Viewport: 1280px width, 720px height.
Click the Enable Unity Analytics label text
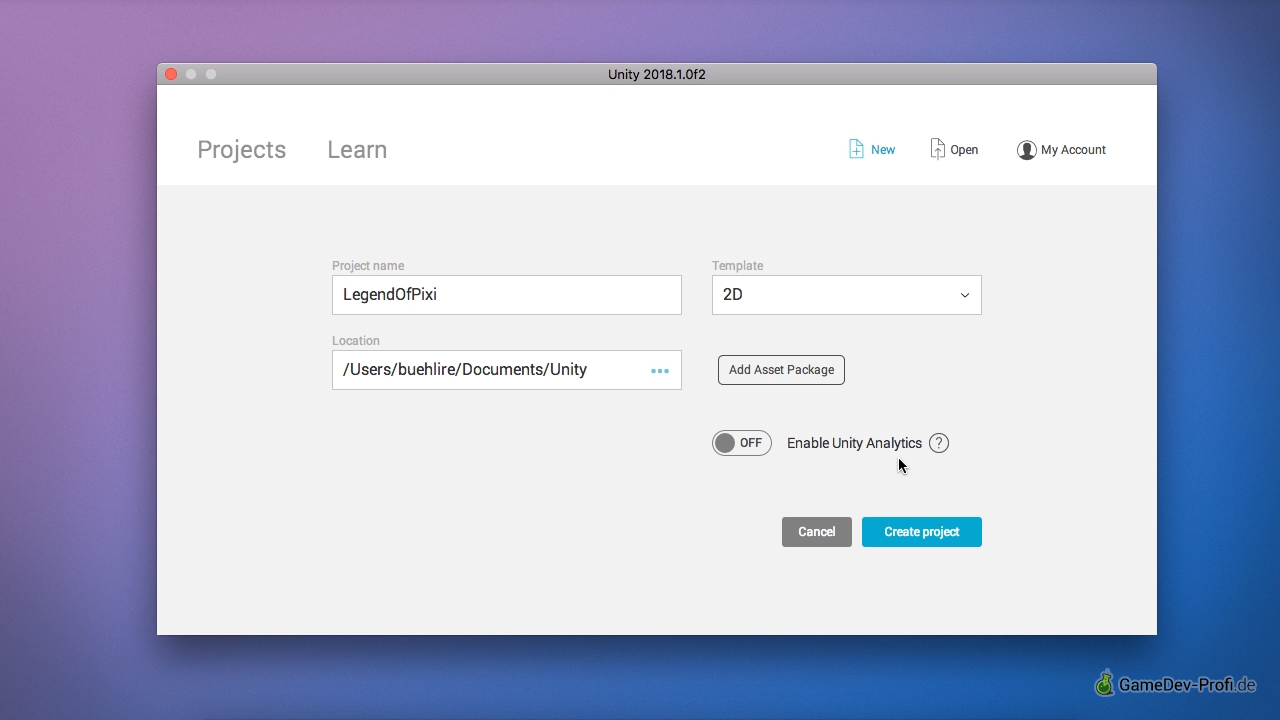(x=854, y=443)
